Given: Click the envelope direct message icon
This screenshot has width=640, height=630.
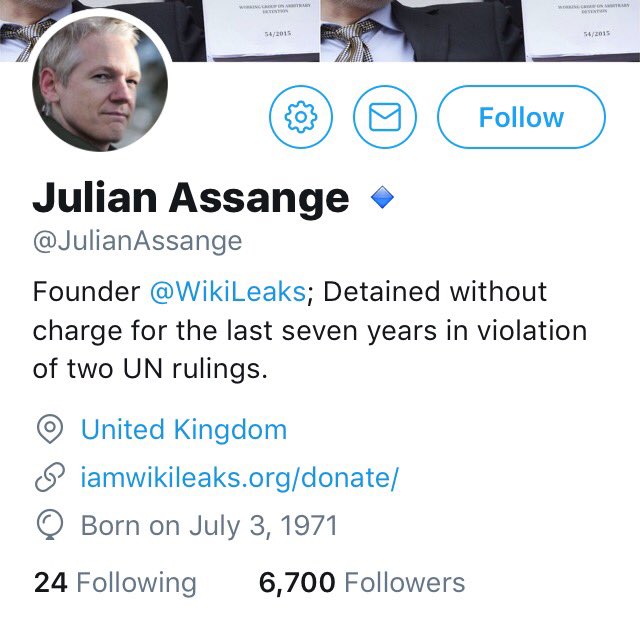Looking at the screenshot, I should pyautogui.click(x=385, y=118).
